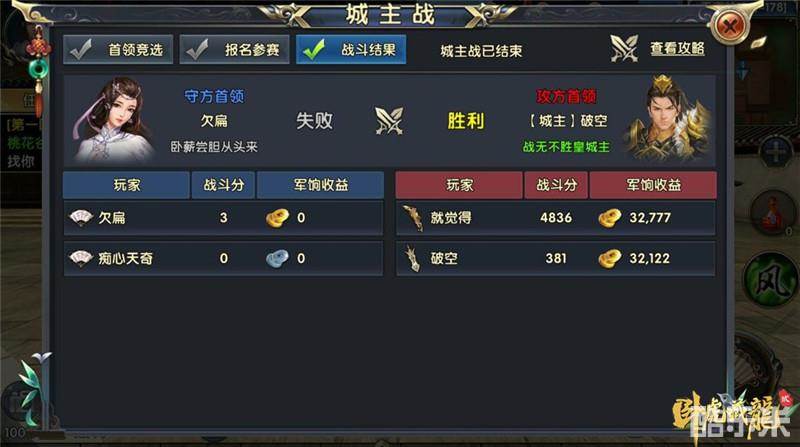Click gold ingot icon in 就觉得 row
This screenshot has width=800, height=447.
609,218
